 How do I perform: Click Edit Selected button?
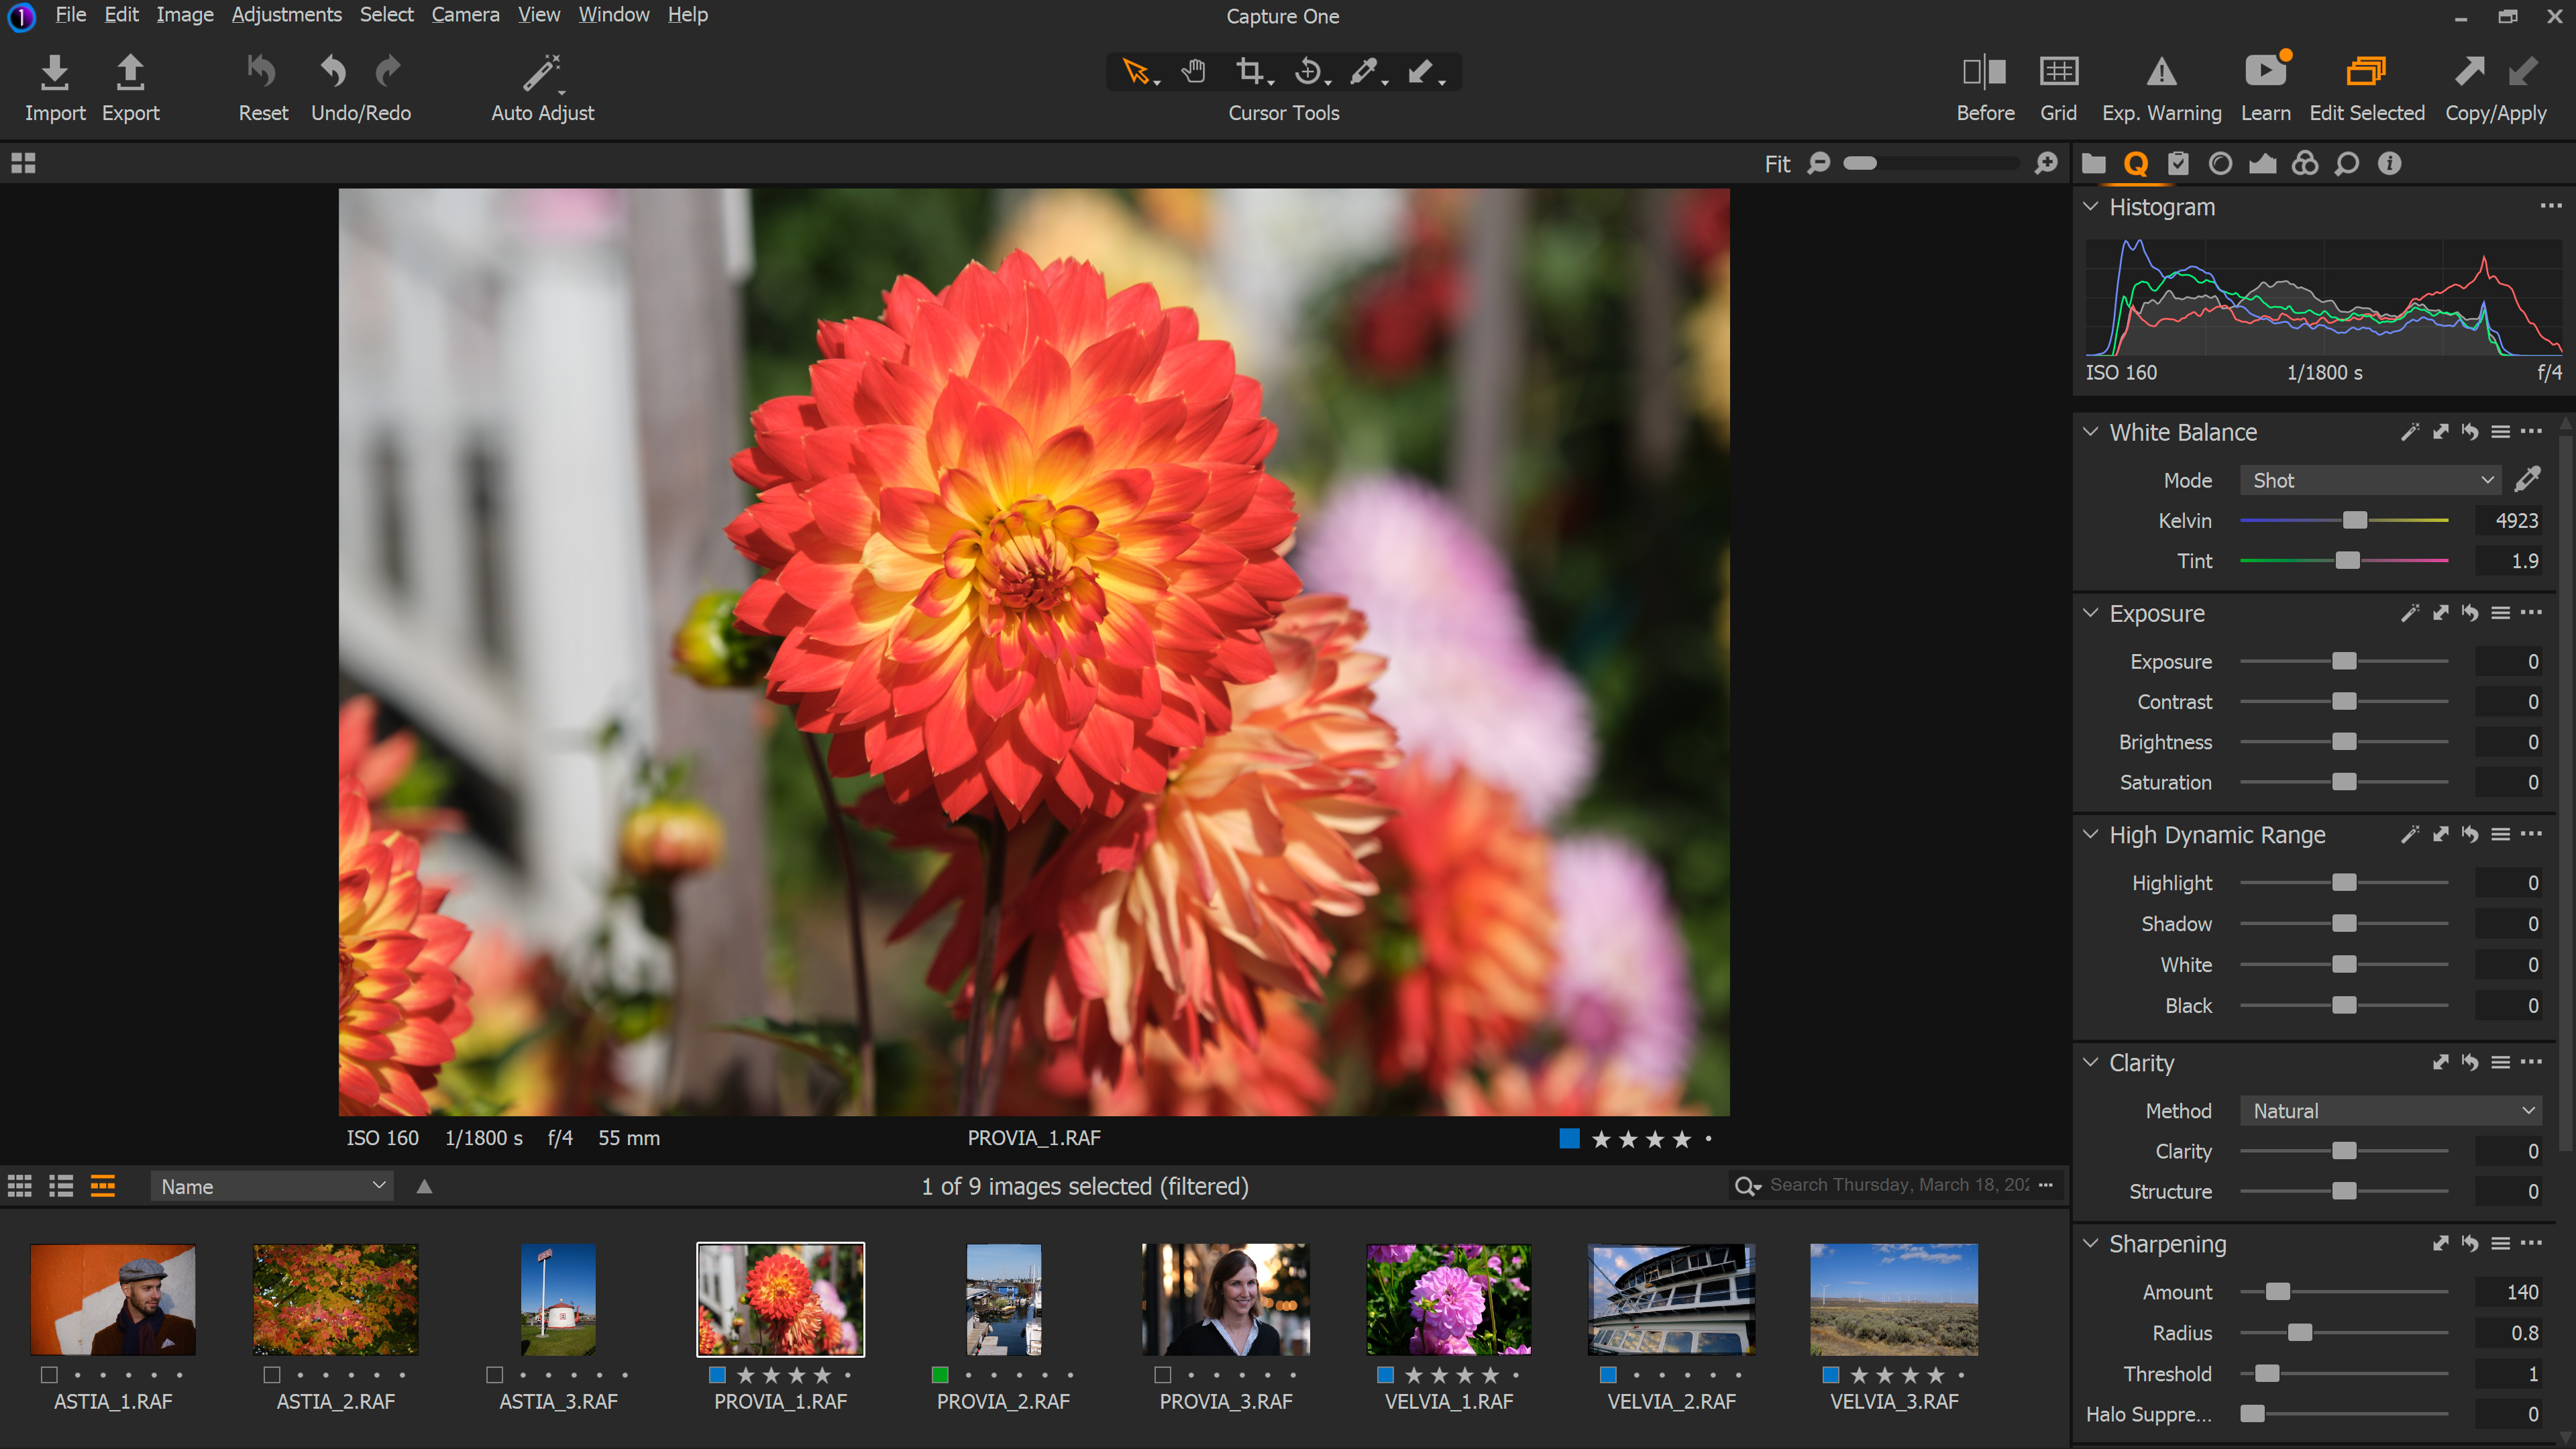coord(2366,73)
